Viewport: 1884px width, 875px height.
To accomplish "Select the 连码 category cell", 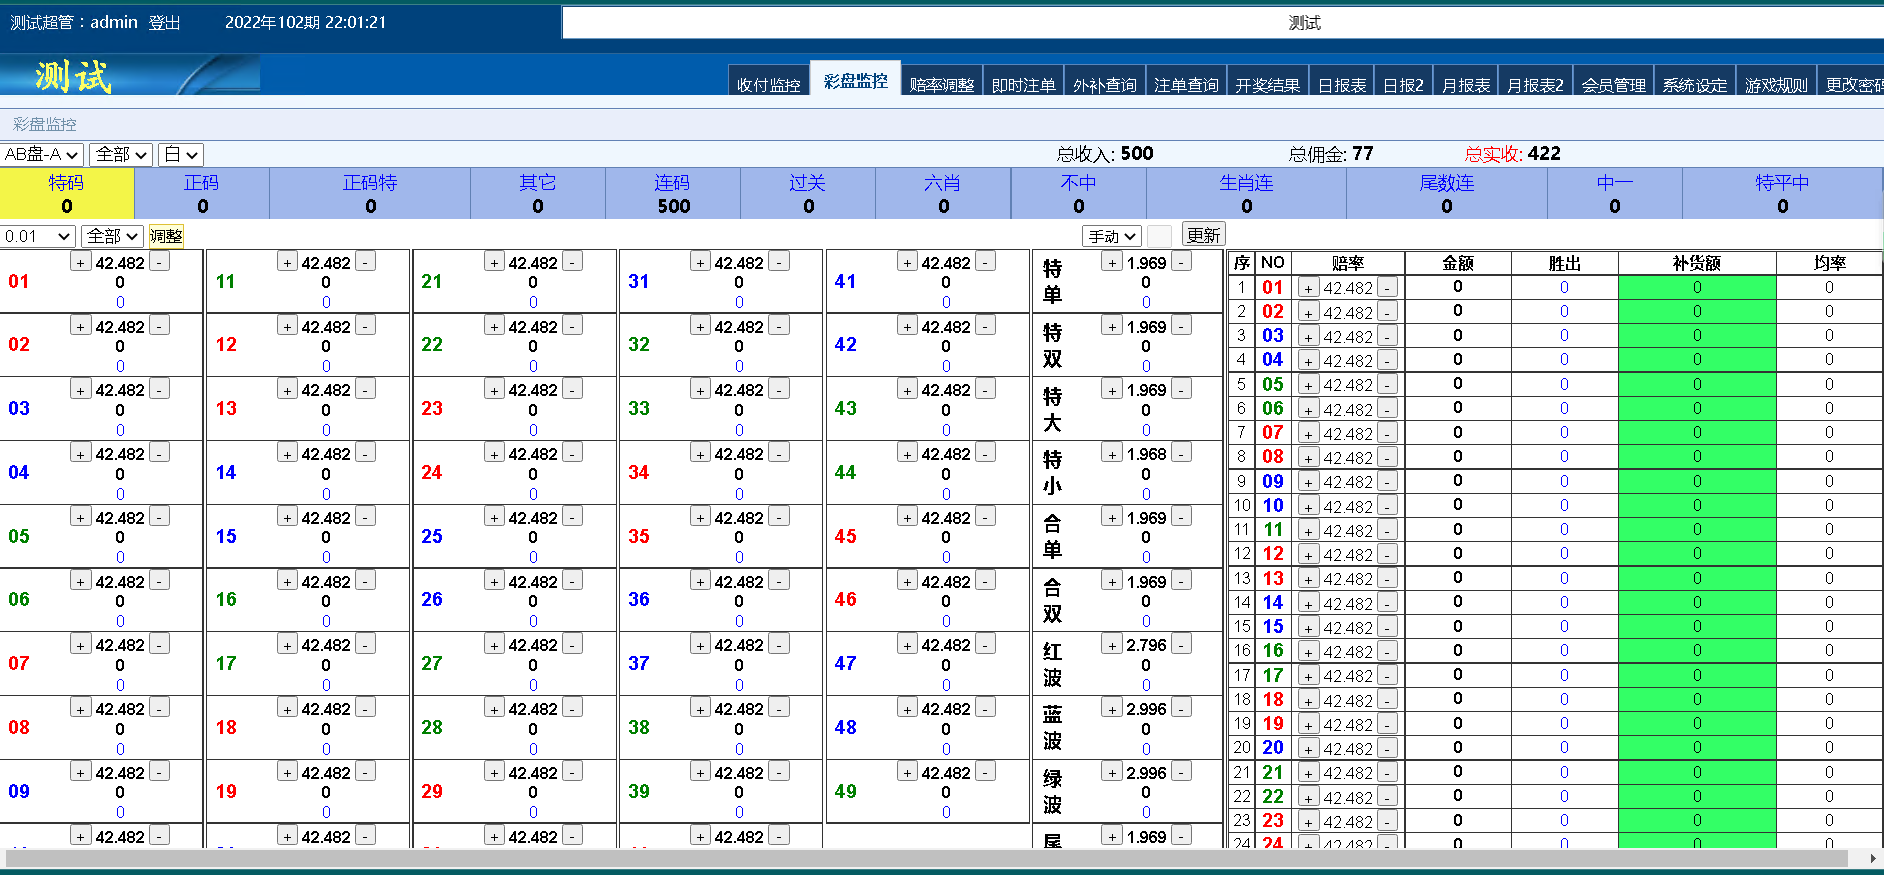I will (x=673, y=194).
